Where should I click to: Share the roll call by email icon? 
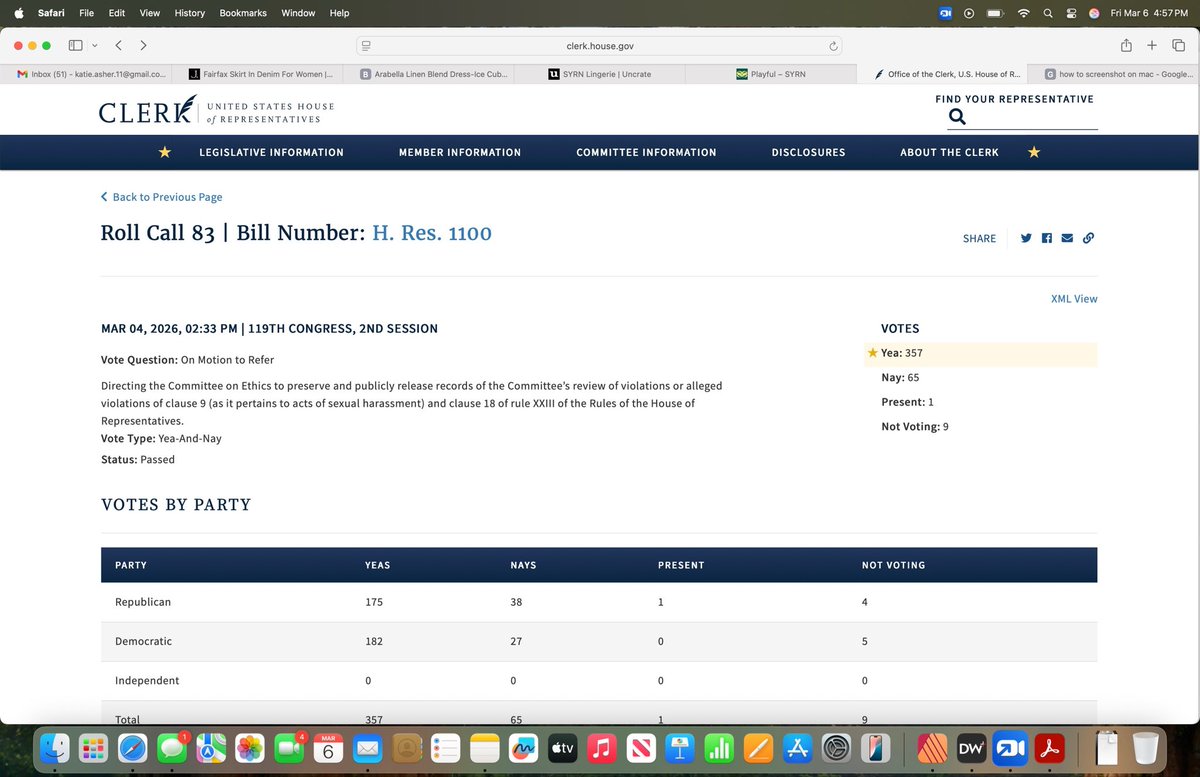(x=1067, y=238)
